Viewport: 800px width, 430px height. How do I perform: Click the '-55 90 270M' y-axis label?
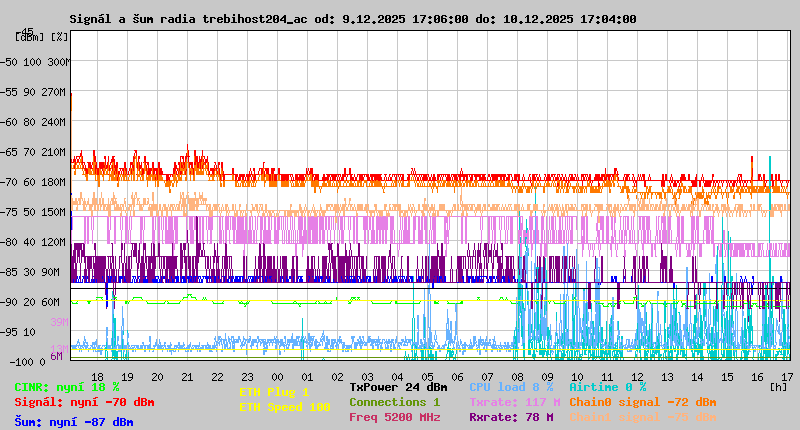33,92
